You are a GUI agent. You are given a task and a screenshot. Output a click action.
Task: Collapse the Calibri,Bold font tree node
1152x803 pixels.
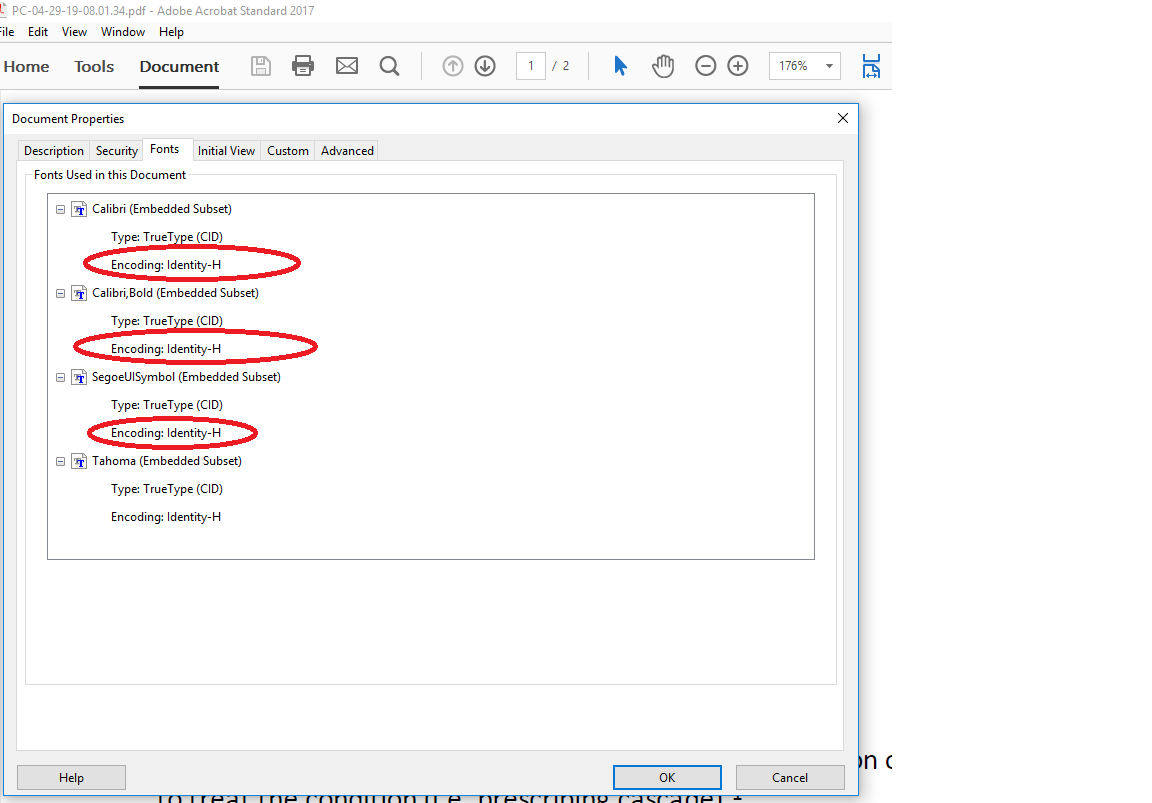pyautogui.click(x=60, y=294)
